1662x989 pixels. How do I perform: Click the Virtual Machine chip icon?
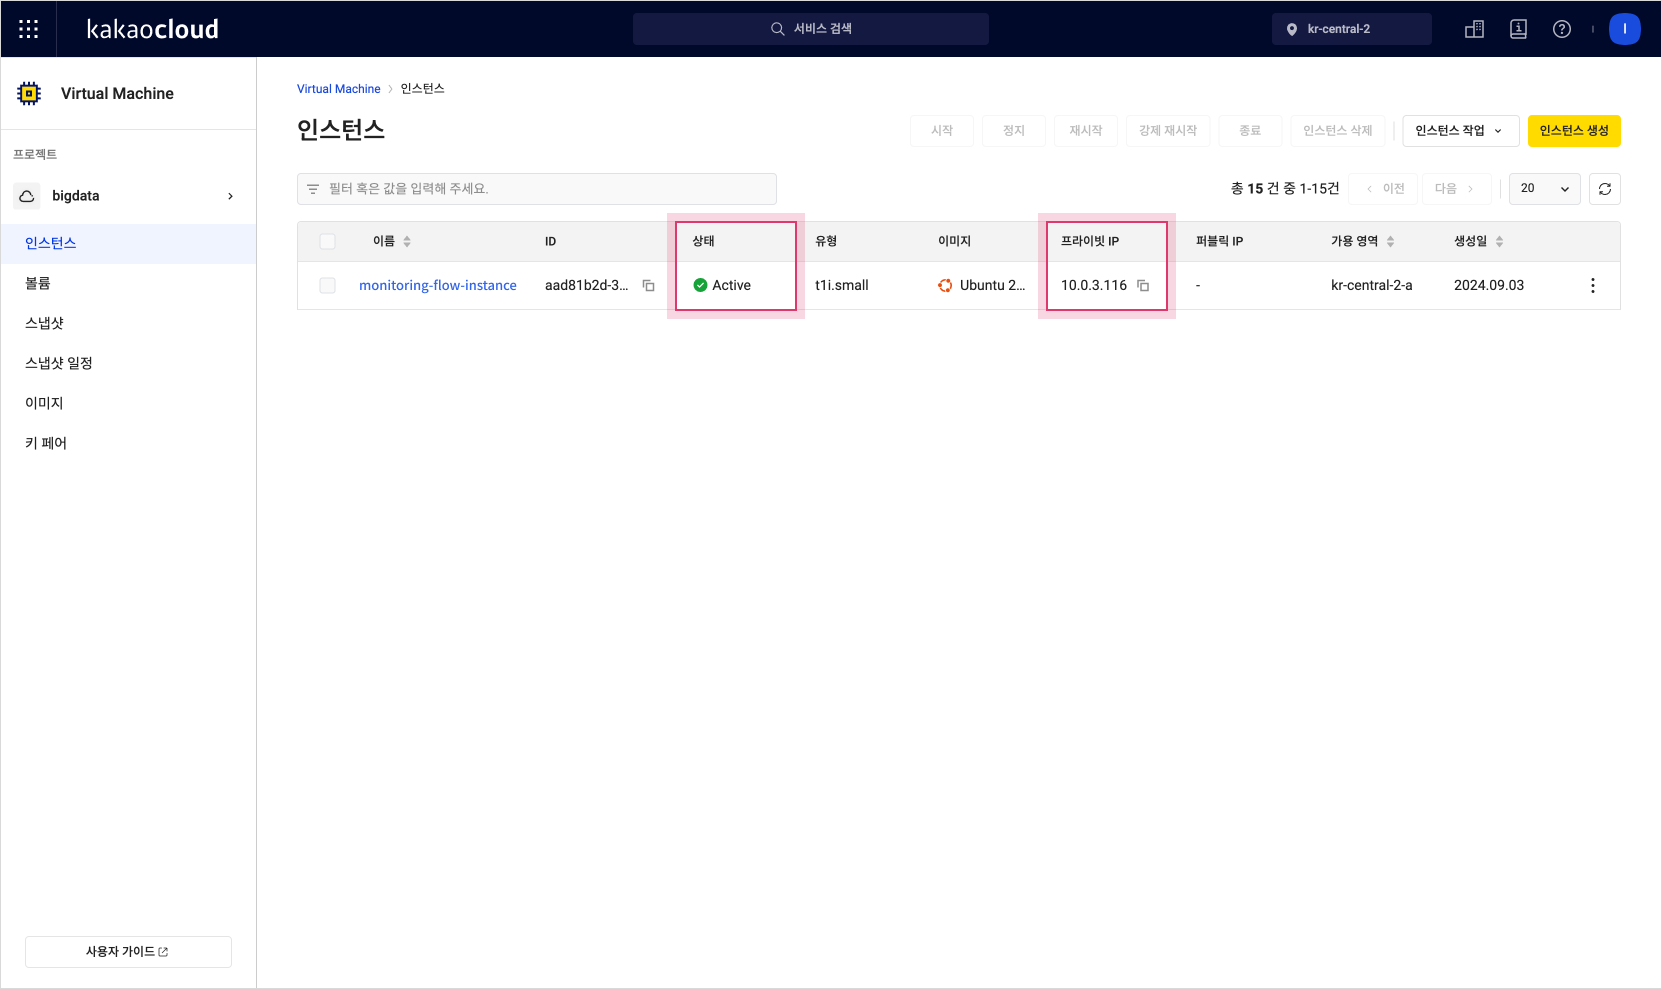coord(29,93)
